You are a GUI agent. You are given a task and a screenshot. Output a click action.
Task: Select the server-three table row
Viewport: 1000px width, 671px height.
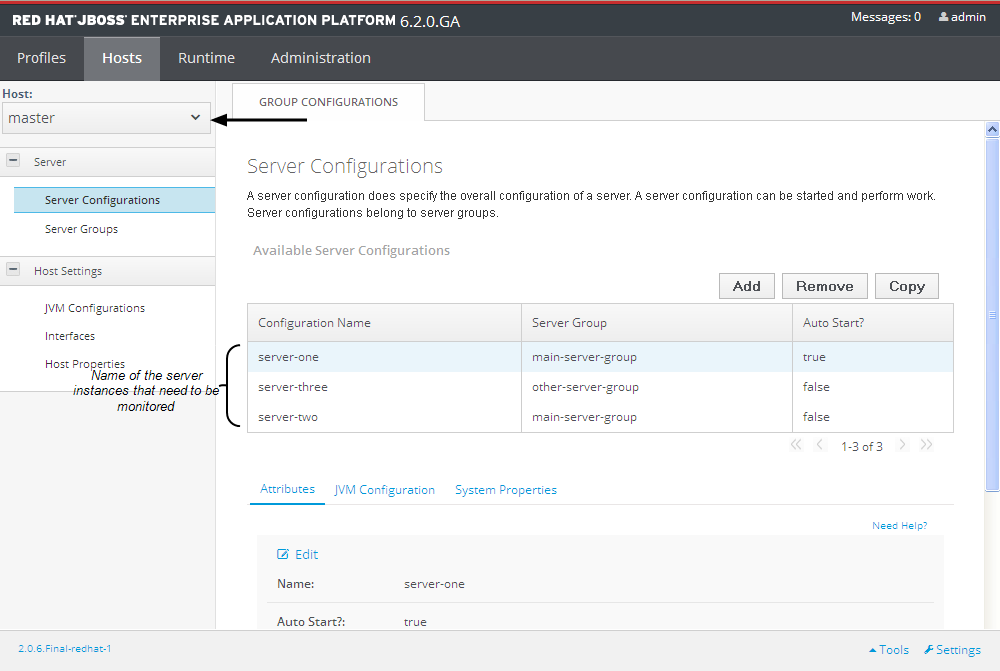point(600,387)
